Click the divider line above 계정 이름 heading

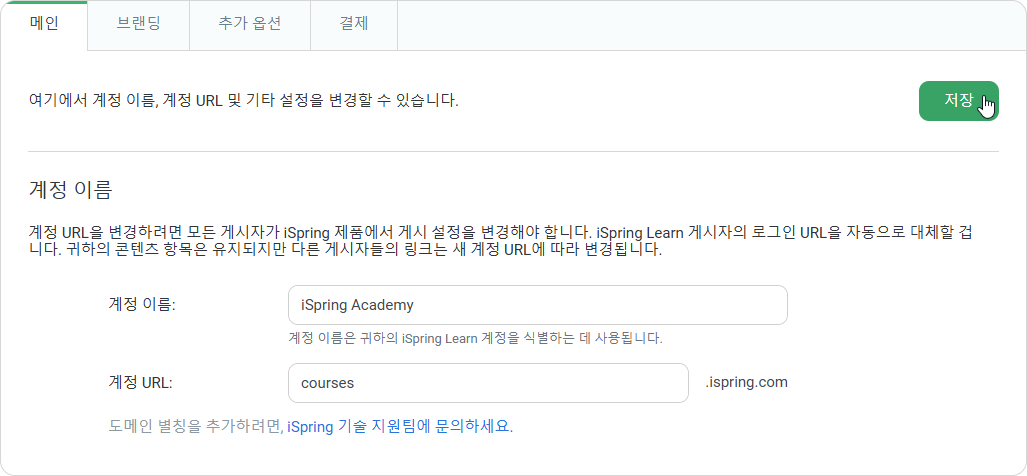514,152
